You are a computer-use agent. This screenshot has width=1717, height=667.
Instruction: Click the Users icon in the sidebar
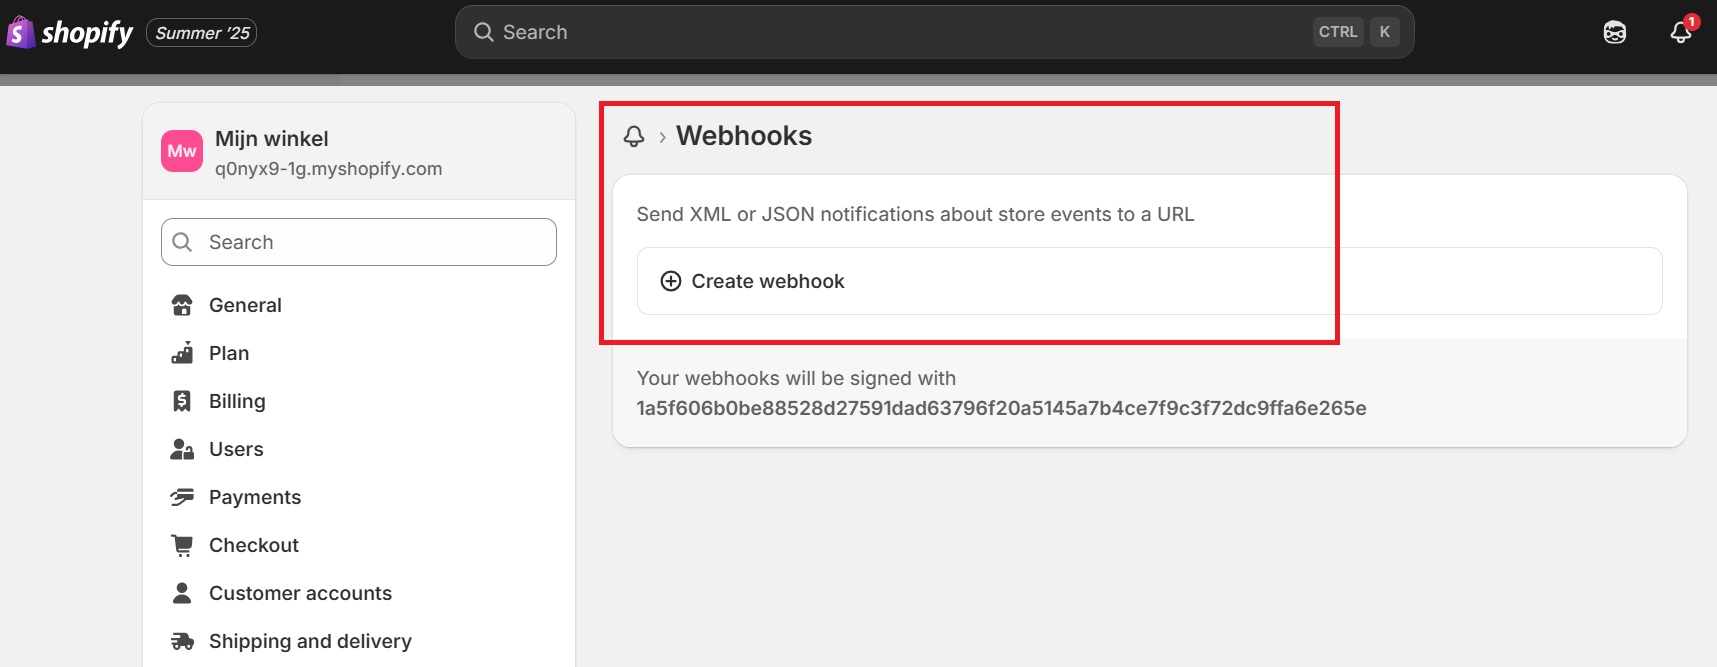[x=182, y=449]
